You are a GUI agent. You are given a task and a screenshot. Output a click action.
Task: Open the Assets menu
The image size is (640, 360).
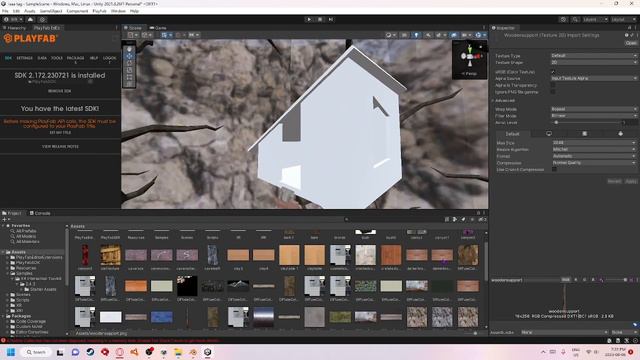[x=30, y=11]
